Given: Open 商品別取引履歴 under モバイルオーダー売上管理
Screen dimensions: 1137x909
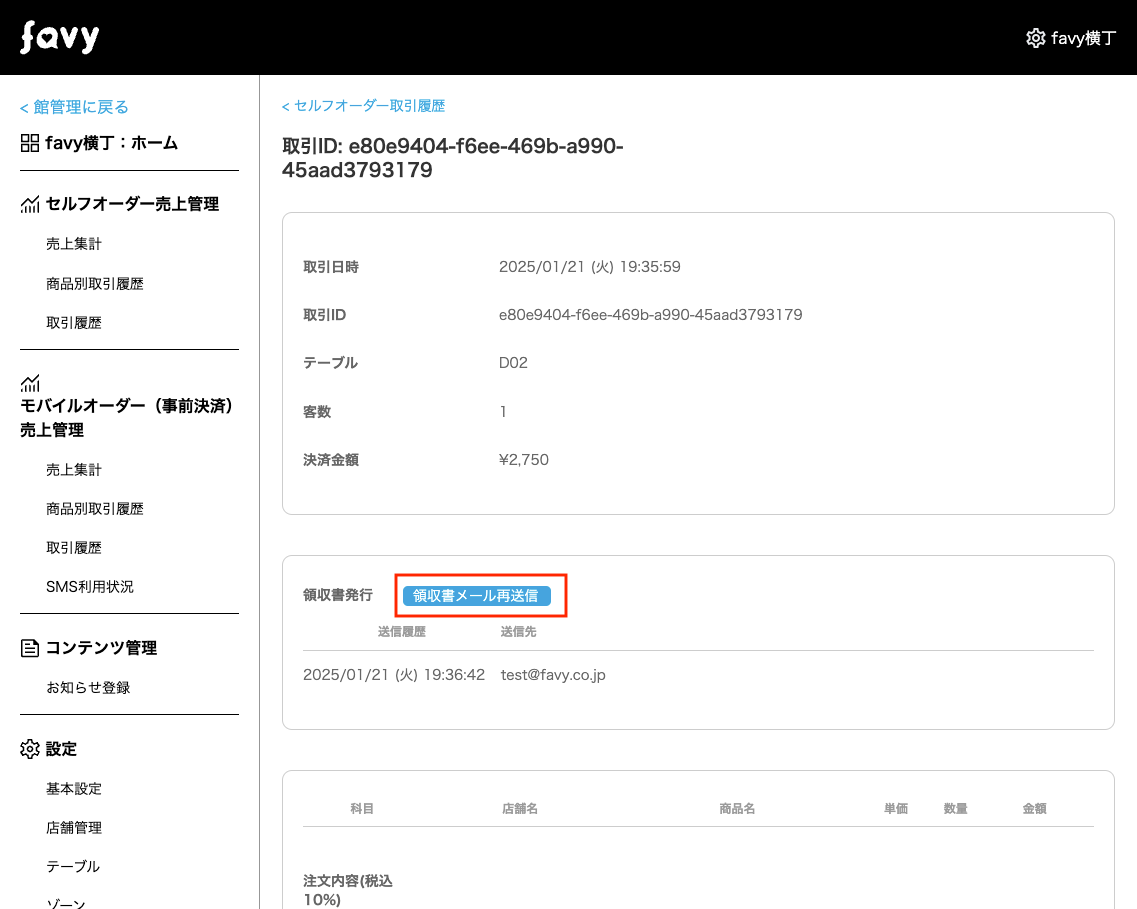Looking at the screenshot, I should point(95,509).
